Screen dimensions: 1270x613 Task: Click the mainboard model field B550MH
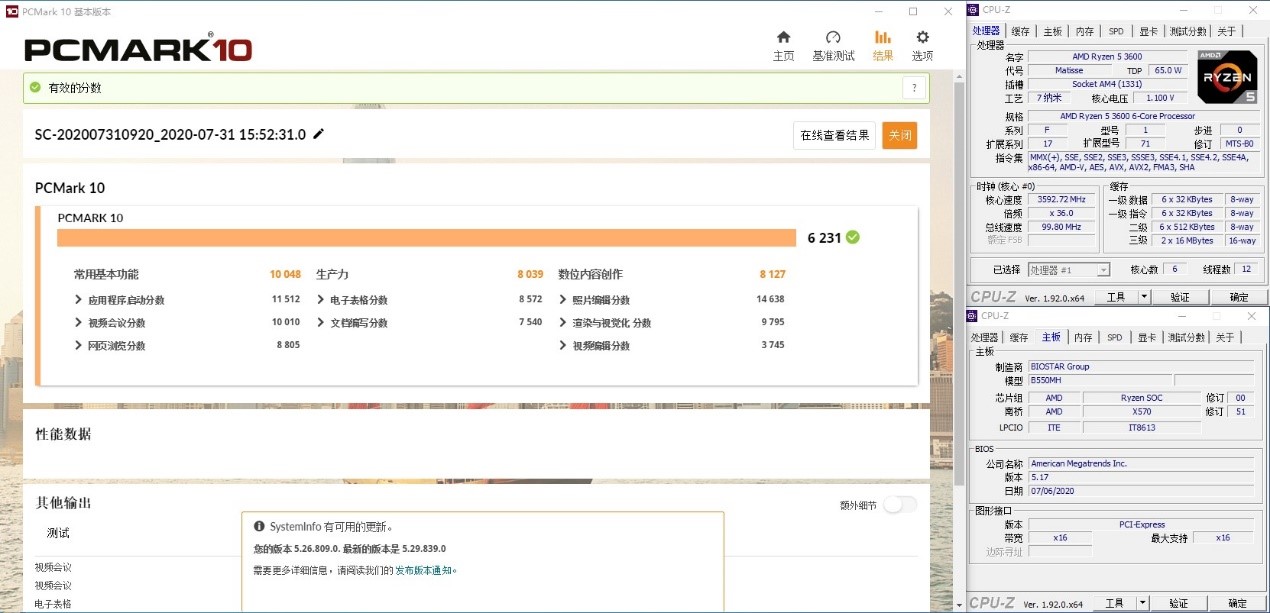1099,381
